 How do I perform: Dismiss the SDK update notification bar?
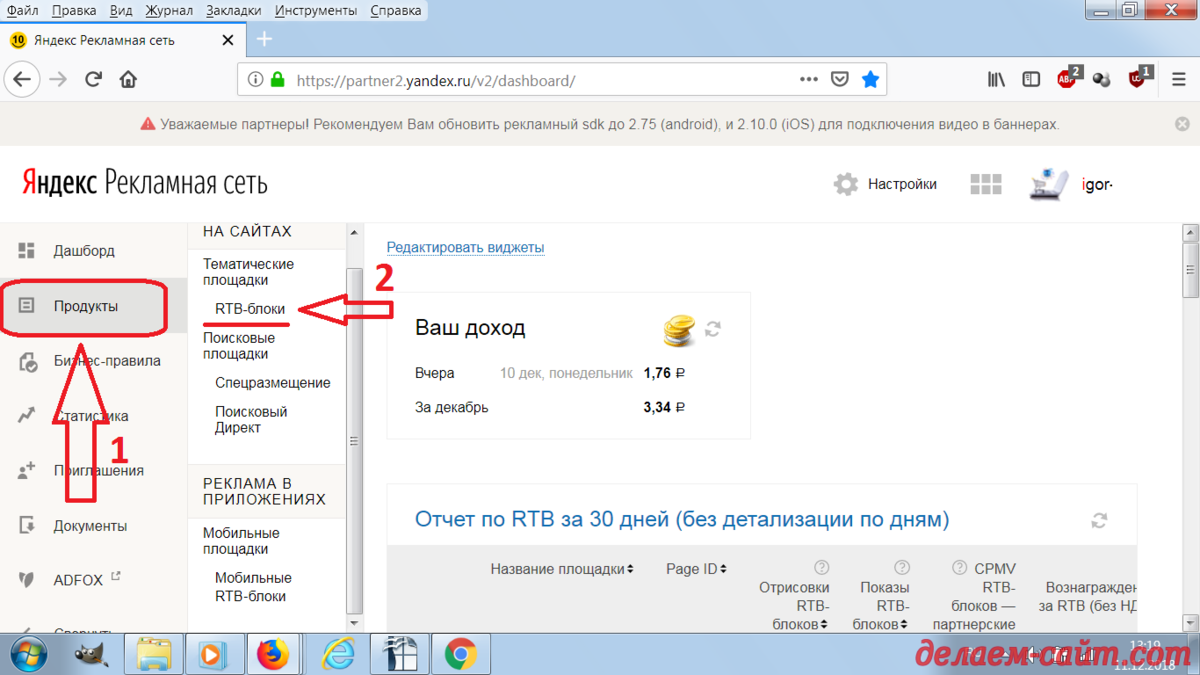pos(1182,125)
